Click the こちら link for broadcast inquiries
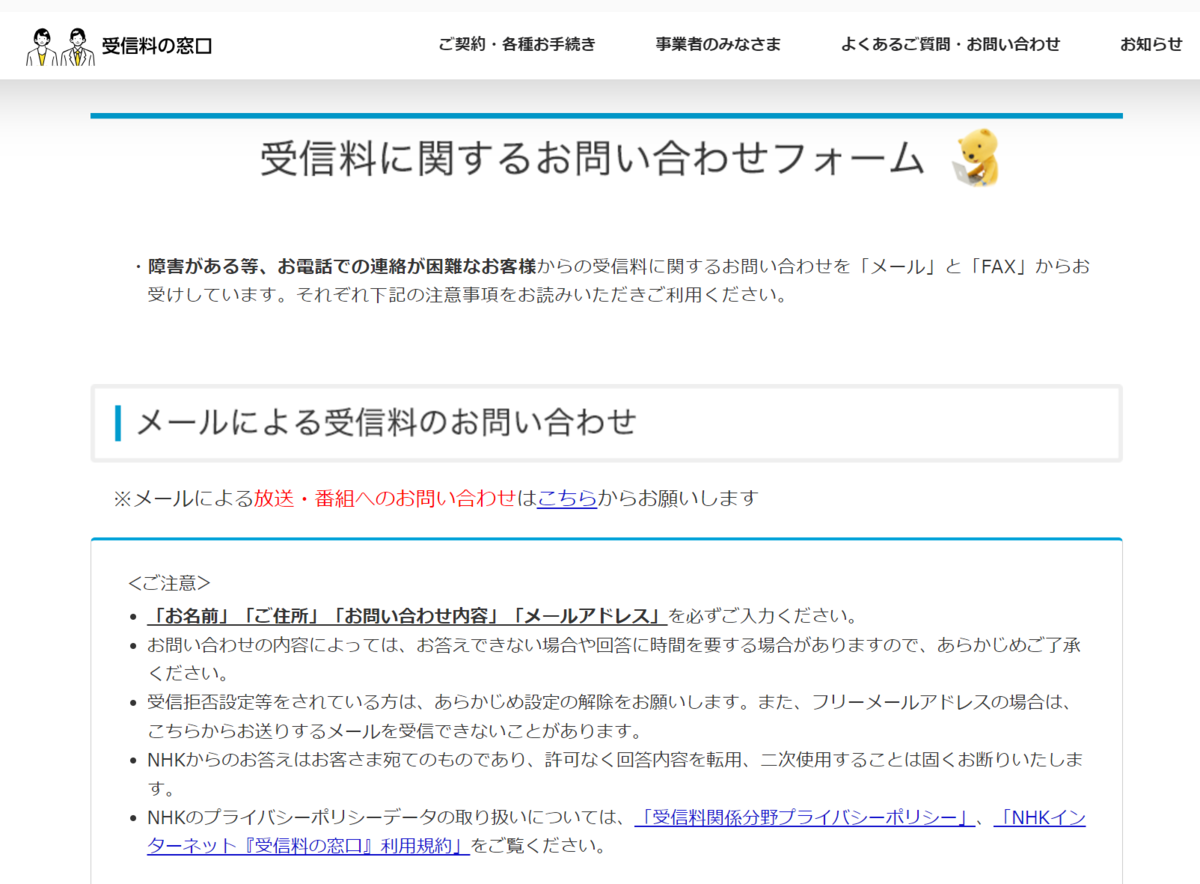1200x884 pixels. (567, 498)
